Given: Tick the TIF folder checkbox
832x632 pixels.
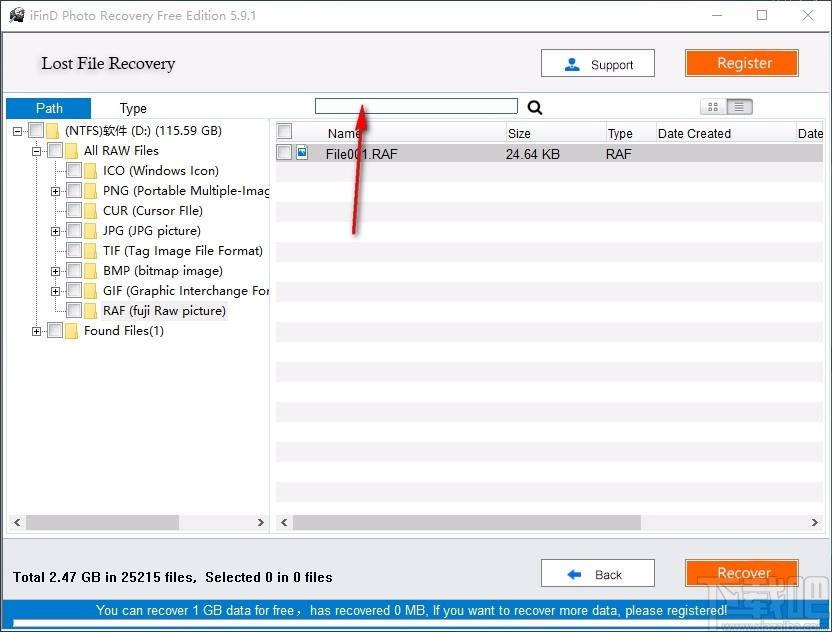Looking at the screenshot, I should (74, 250).
